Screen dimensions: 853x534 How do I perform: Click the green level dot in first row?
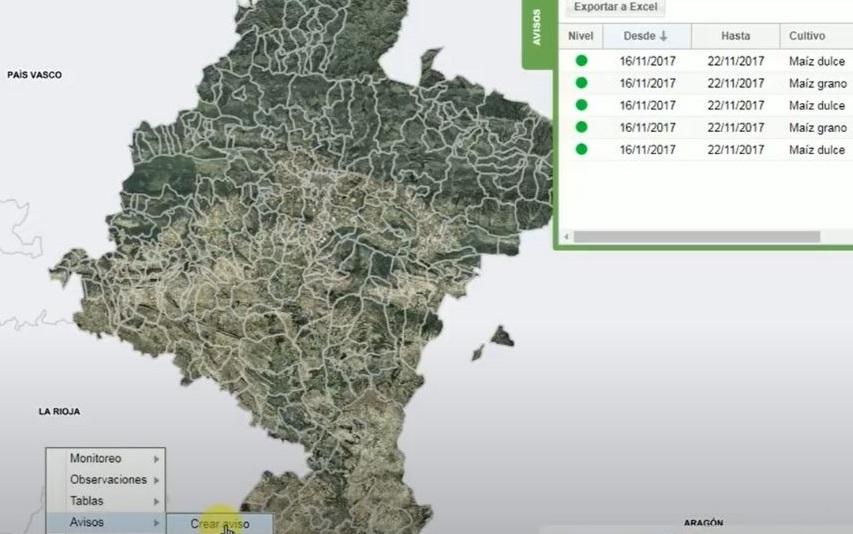(581, 61)
